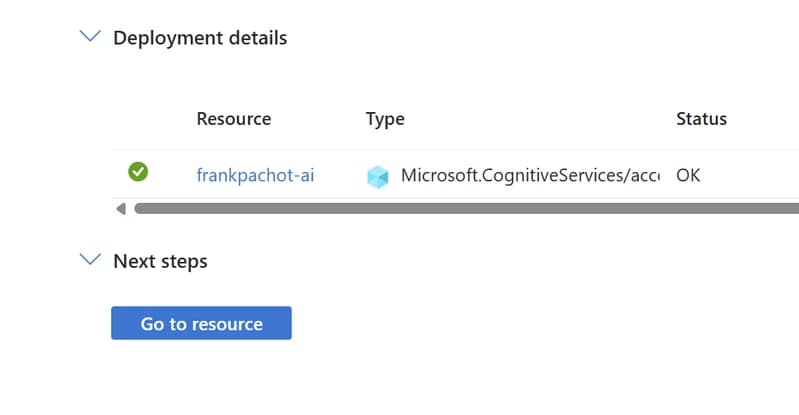Open the frankpachot-ai resource link
799x415 pixels.
(x=255, y=175)
